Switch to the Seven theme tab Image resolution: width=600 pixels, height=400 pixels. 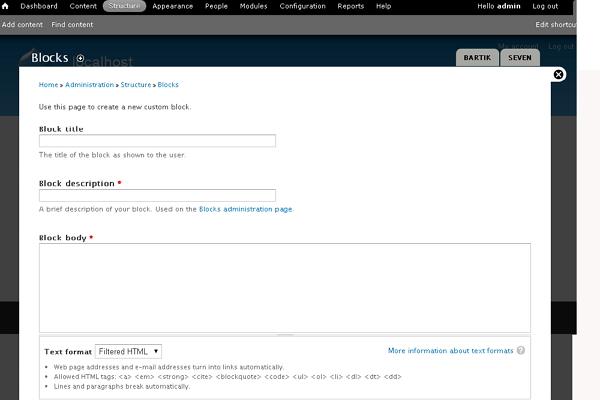pos(520,58)
